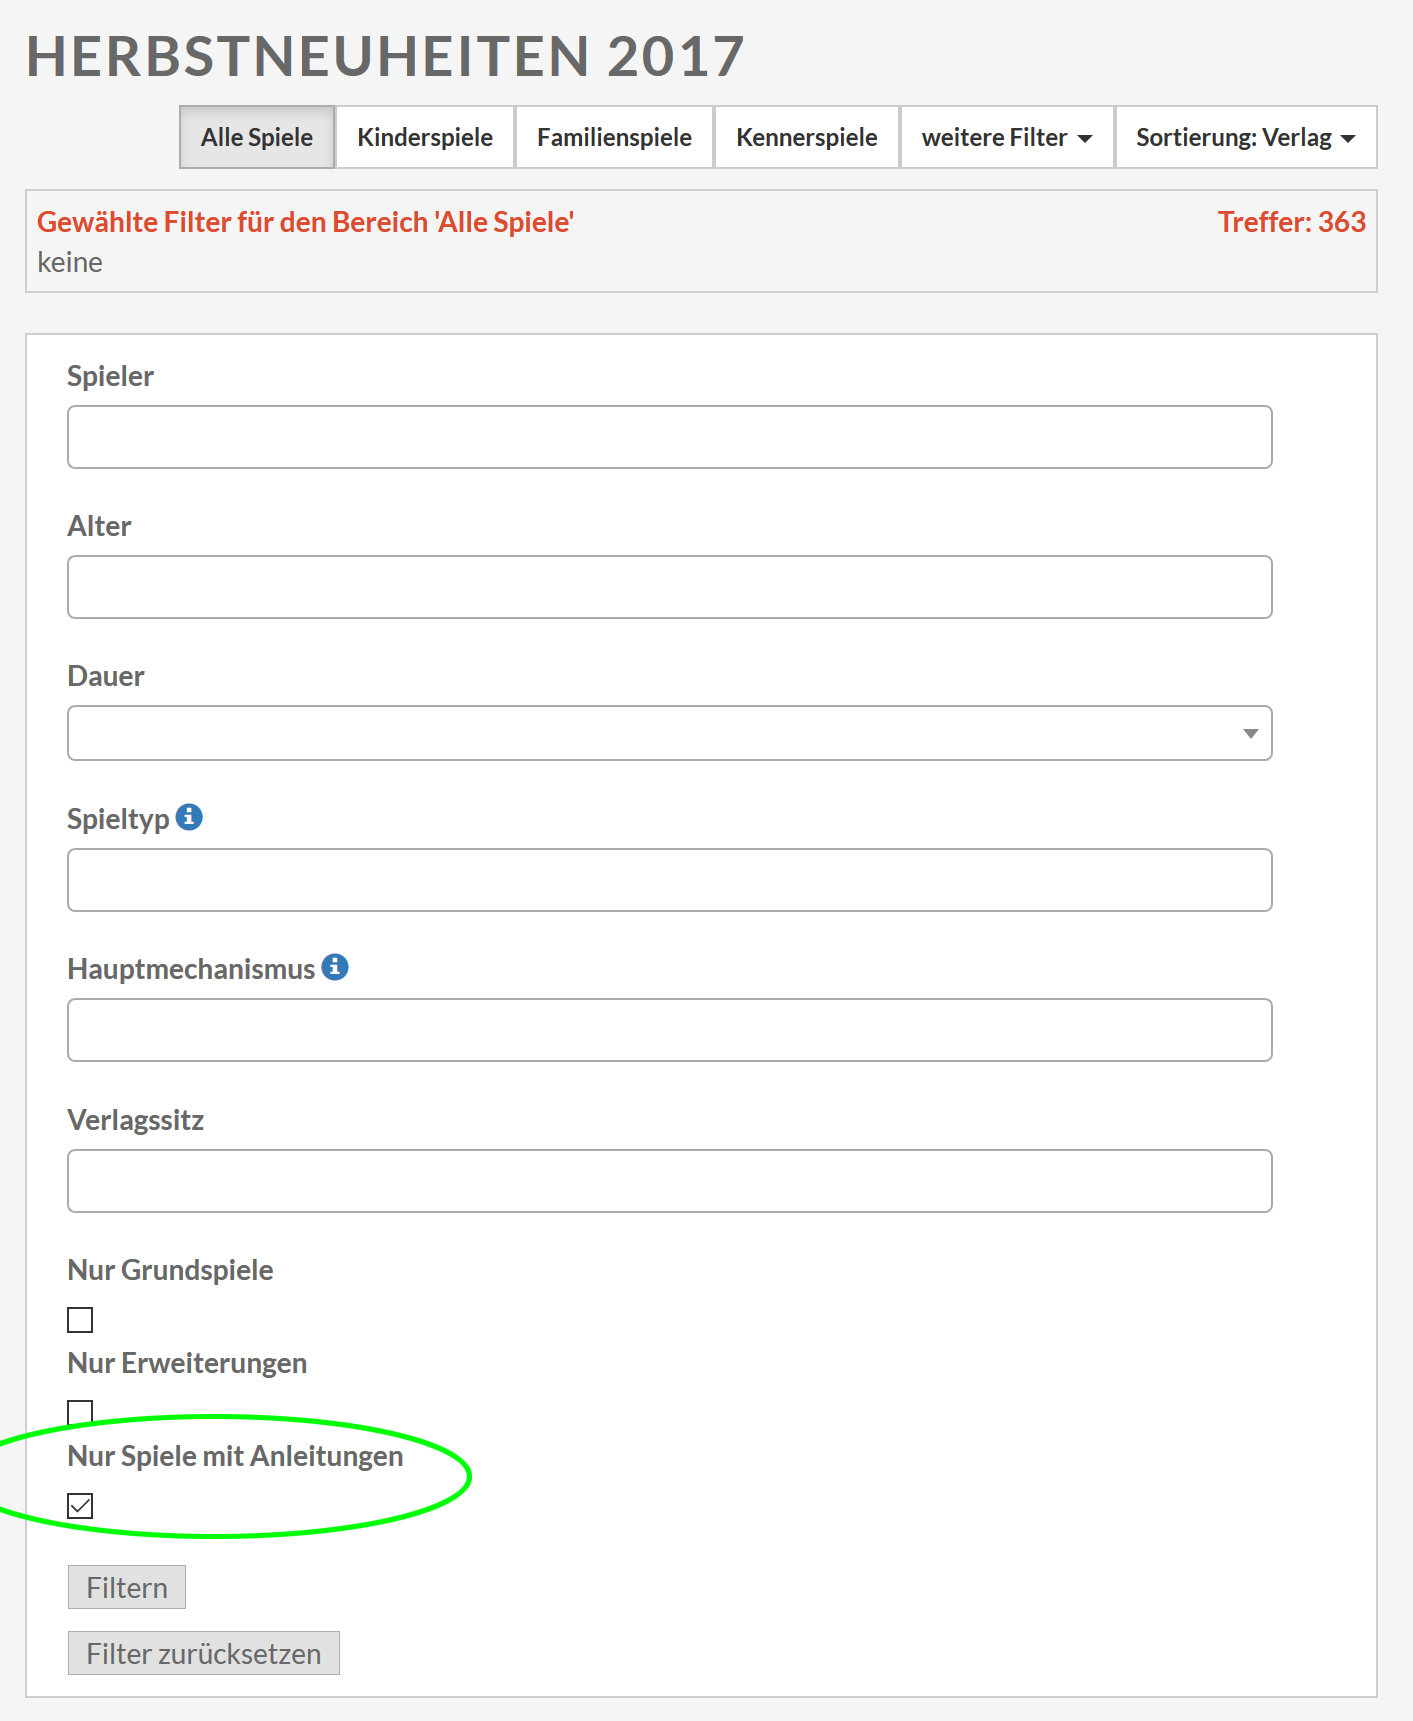
Task: Open the Sortierung: Verlag dropdown
Action: click(1246, 137)
